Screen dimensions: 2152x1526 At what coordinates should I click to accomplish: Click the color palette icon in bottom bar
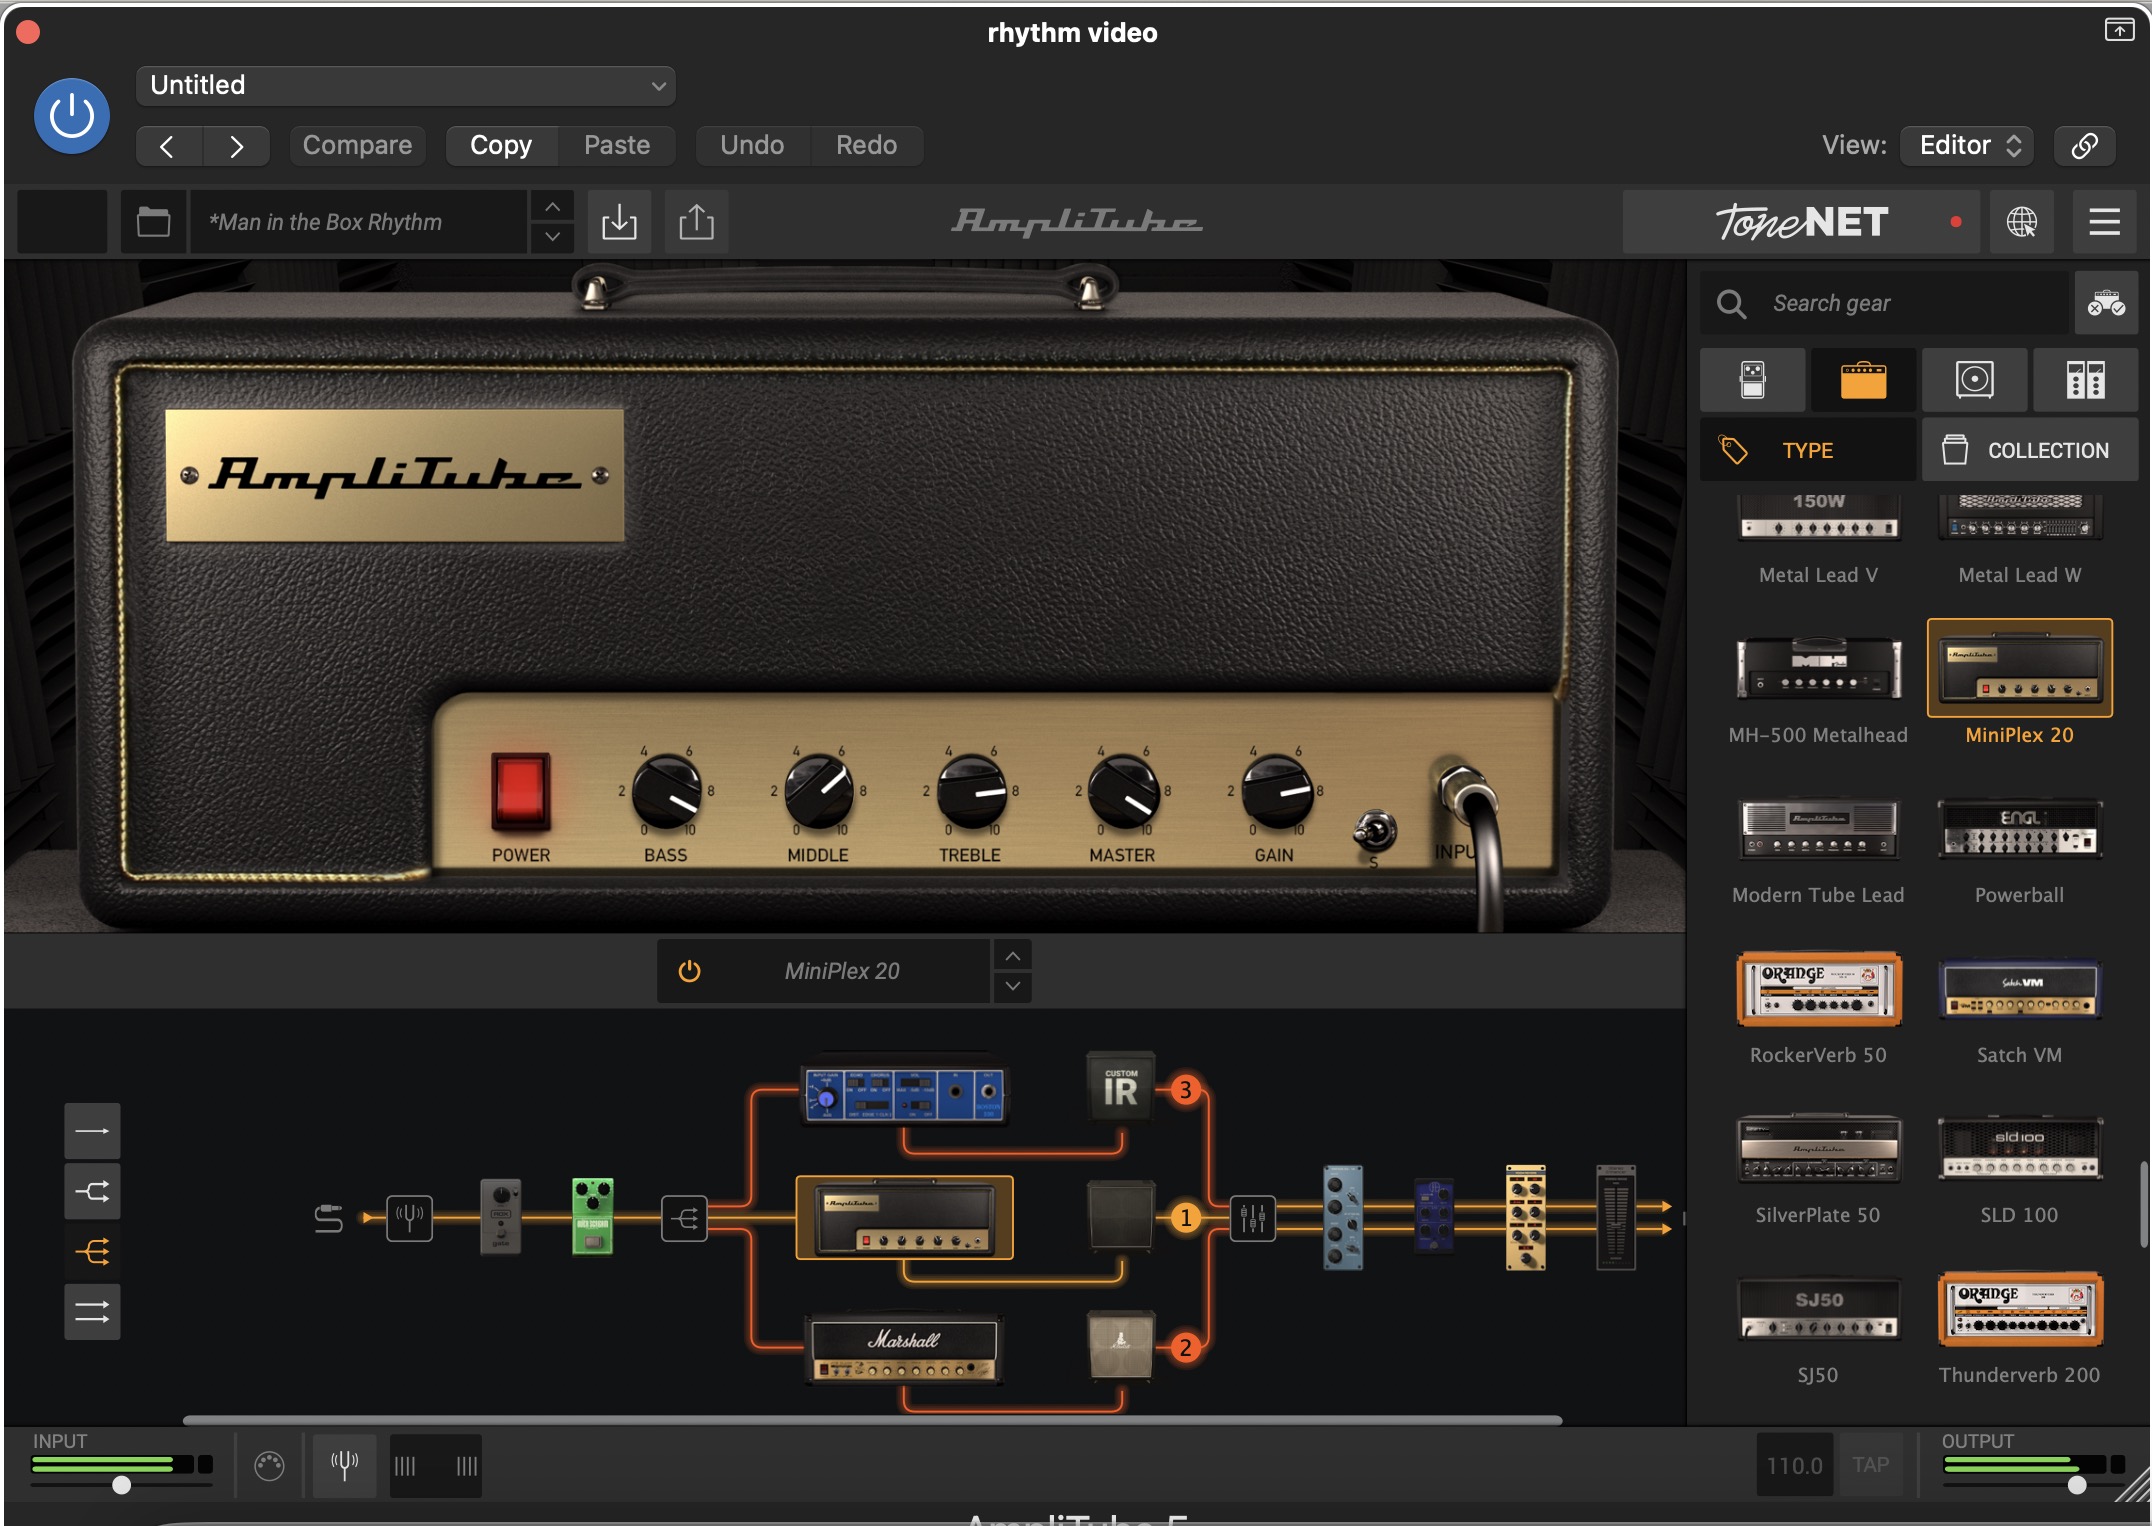pyautogui.click(x=269, y=1466)
